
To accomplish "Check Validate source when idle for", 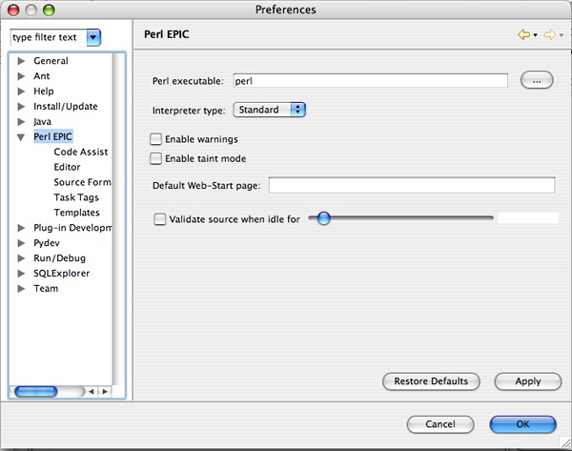I will click(x=160, y=219).
